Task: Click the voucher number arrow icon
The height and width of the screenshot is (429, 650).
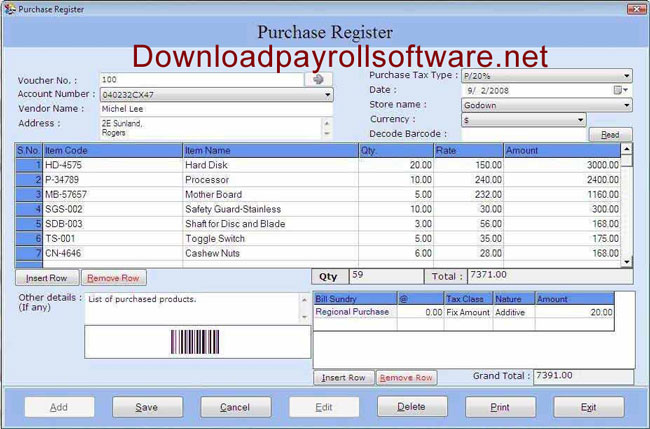Action: click(x=318, y=79)
